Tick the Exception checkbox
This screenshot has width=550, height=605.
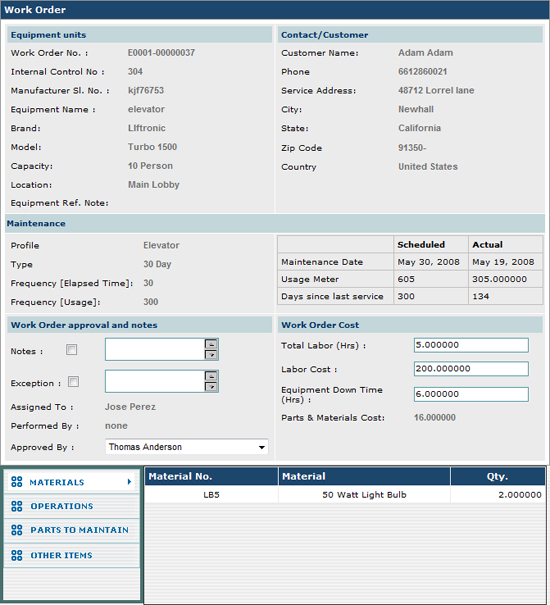[73, 382]
